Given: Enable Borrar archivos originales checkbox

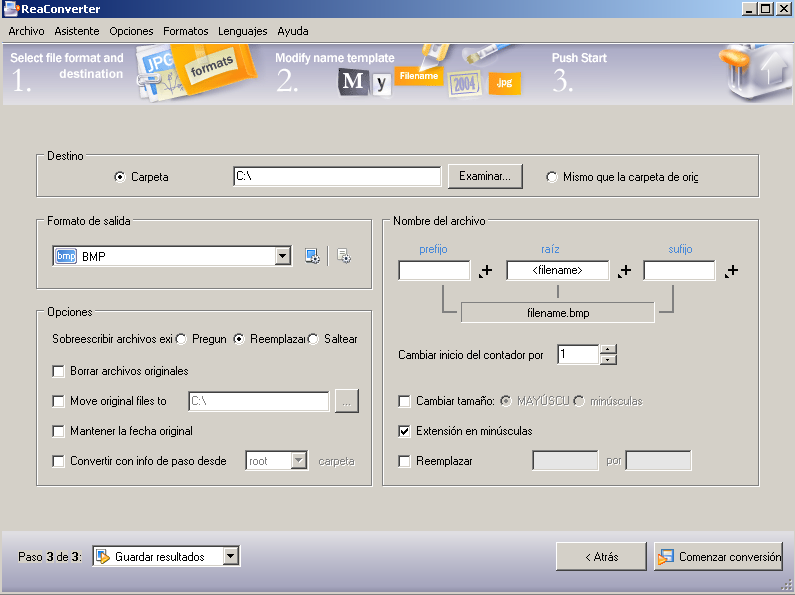Looking at the screenshot, I should tap(58, 371).
